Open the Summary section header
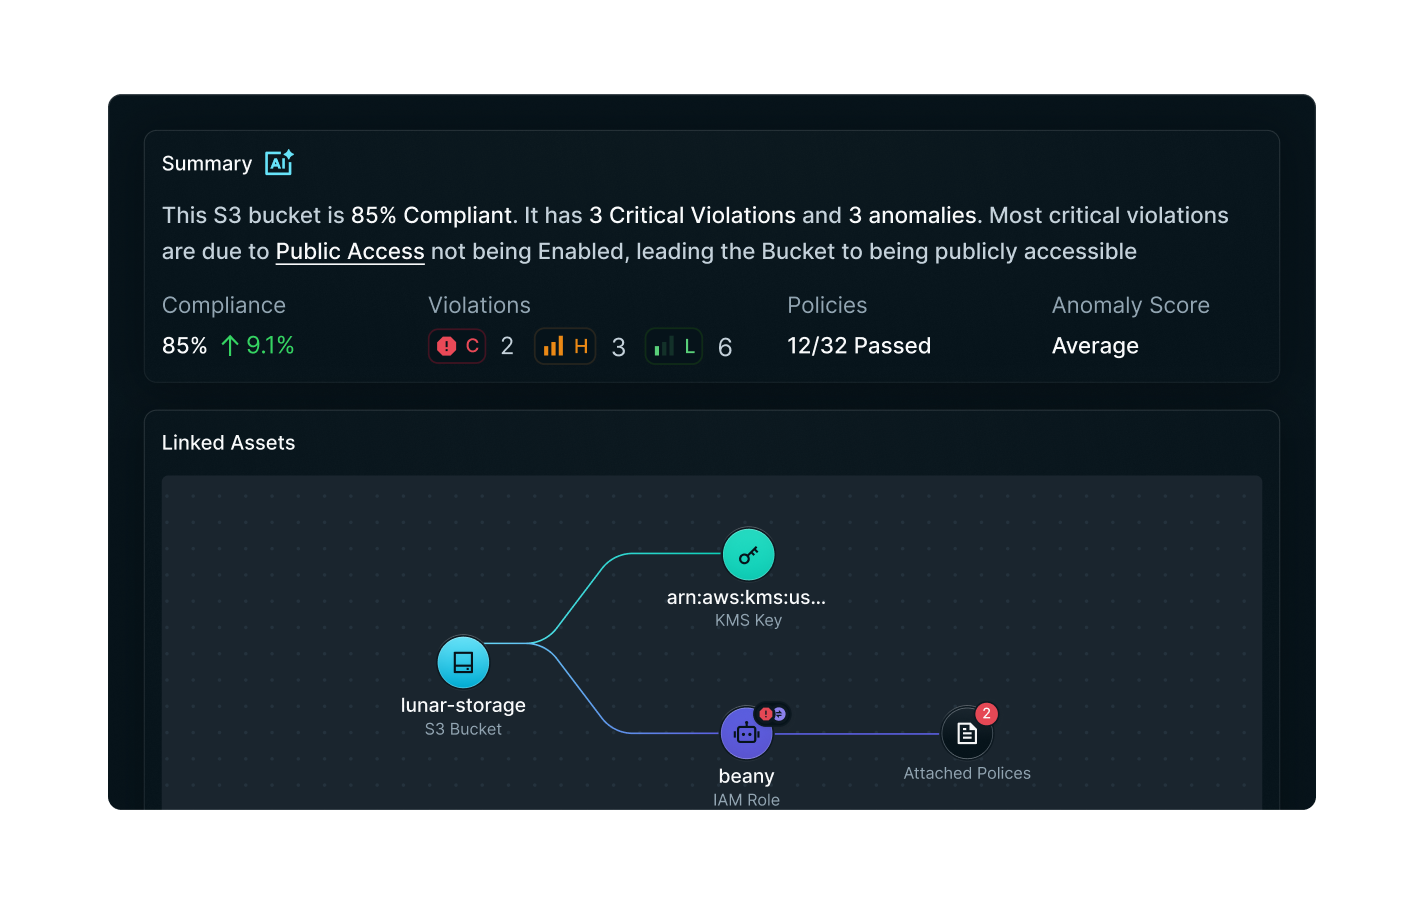The height and width of the screenshot is (904, 1422). 206,163
